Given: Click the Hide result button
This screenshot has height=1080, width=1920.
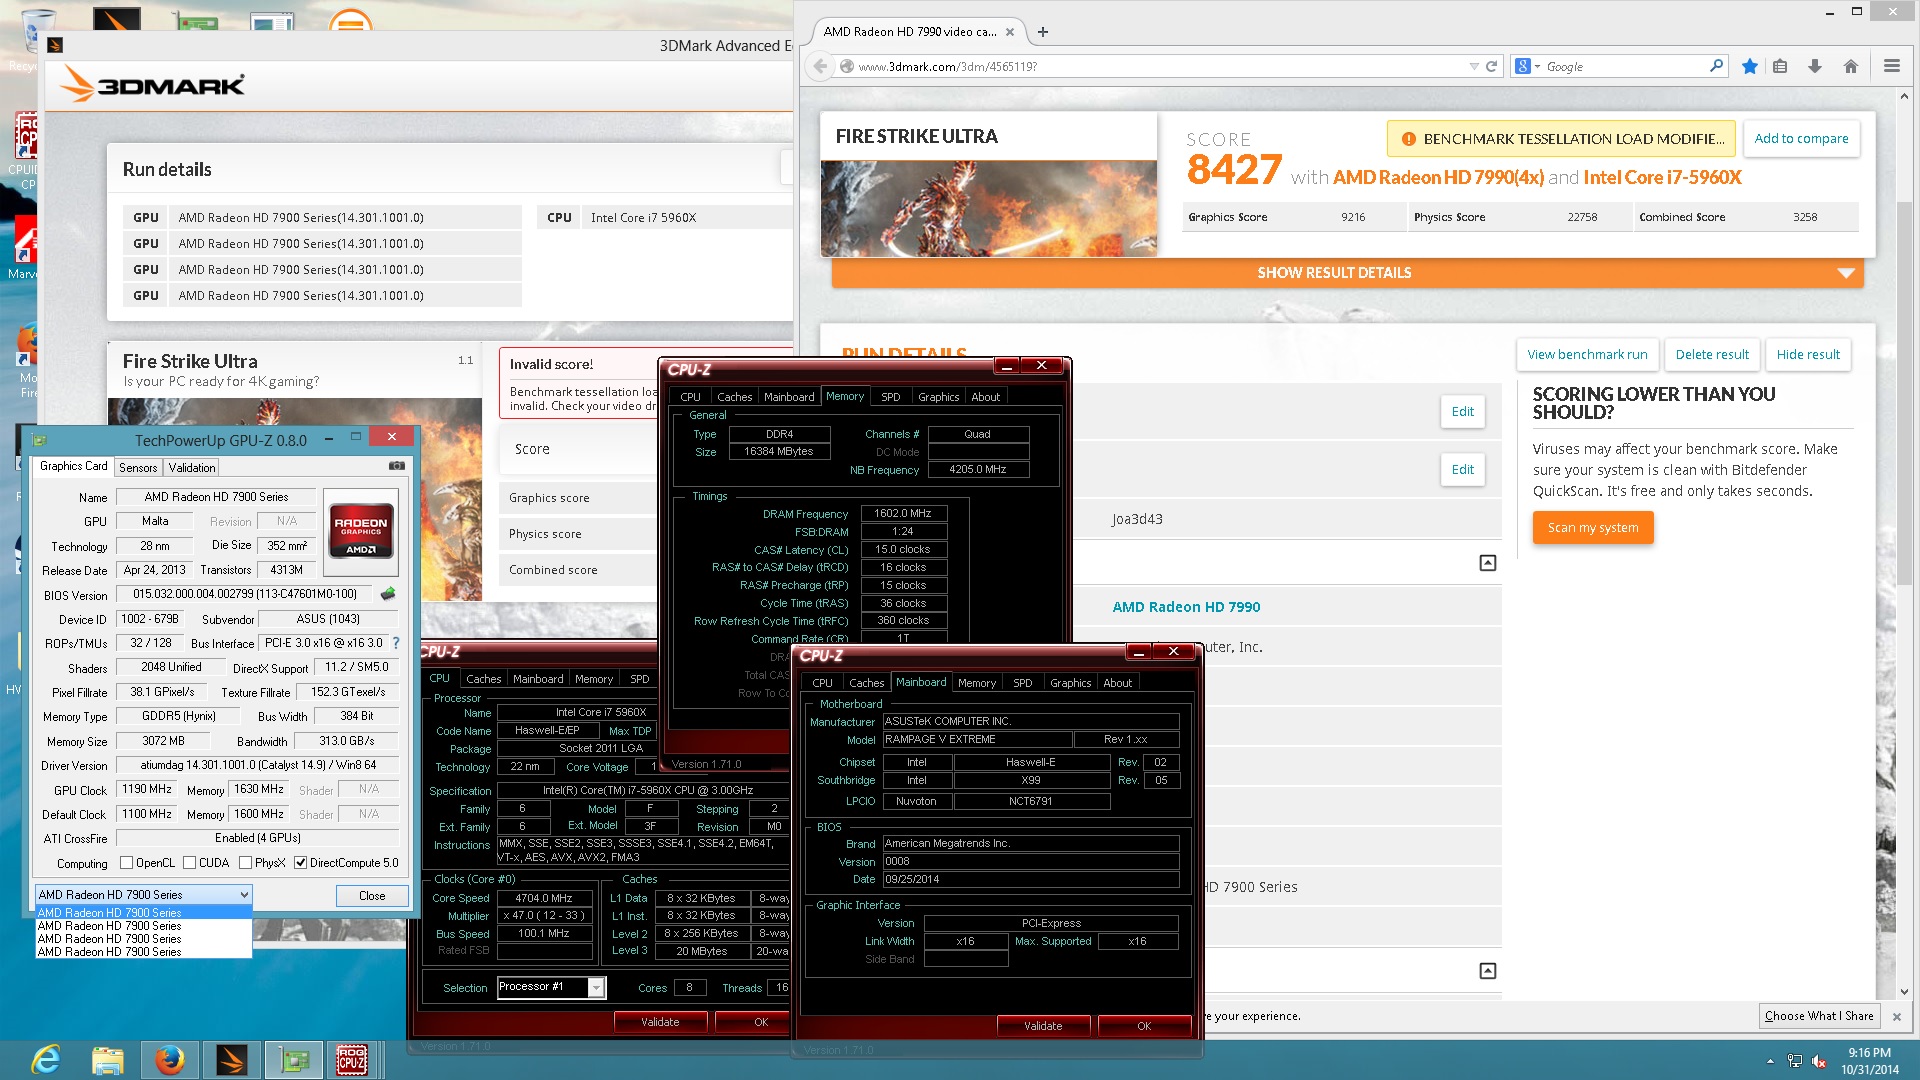Looking at the screenshot, I should pos(1808,354).
